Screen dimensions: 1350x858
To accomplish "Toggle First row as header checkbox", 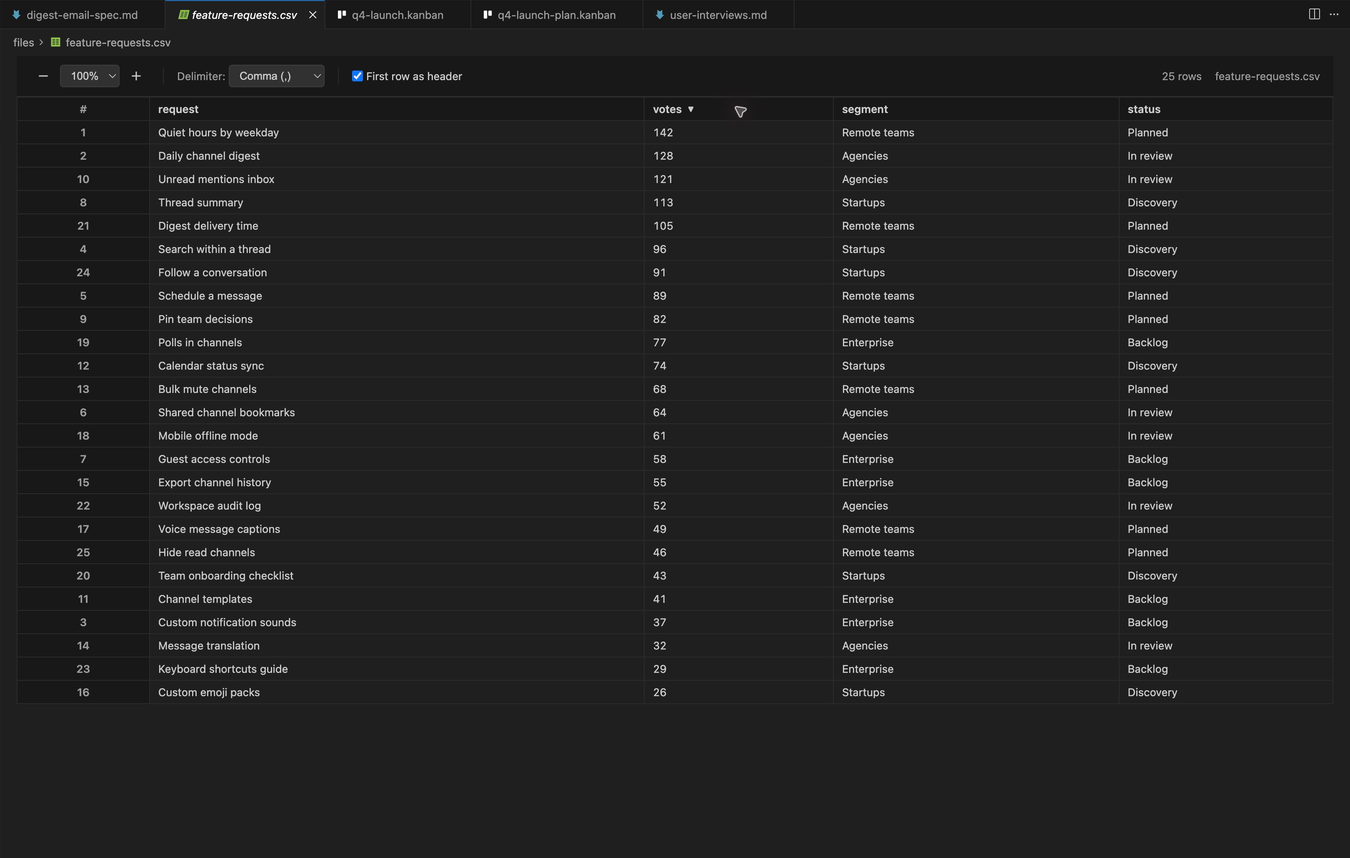I will tap(357, 76).
